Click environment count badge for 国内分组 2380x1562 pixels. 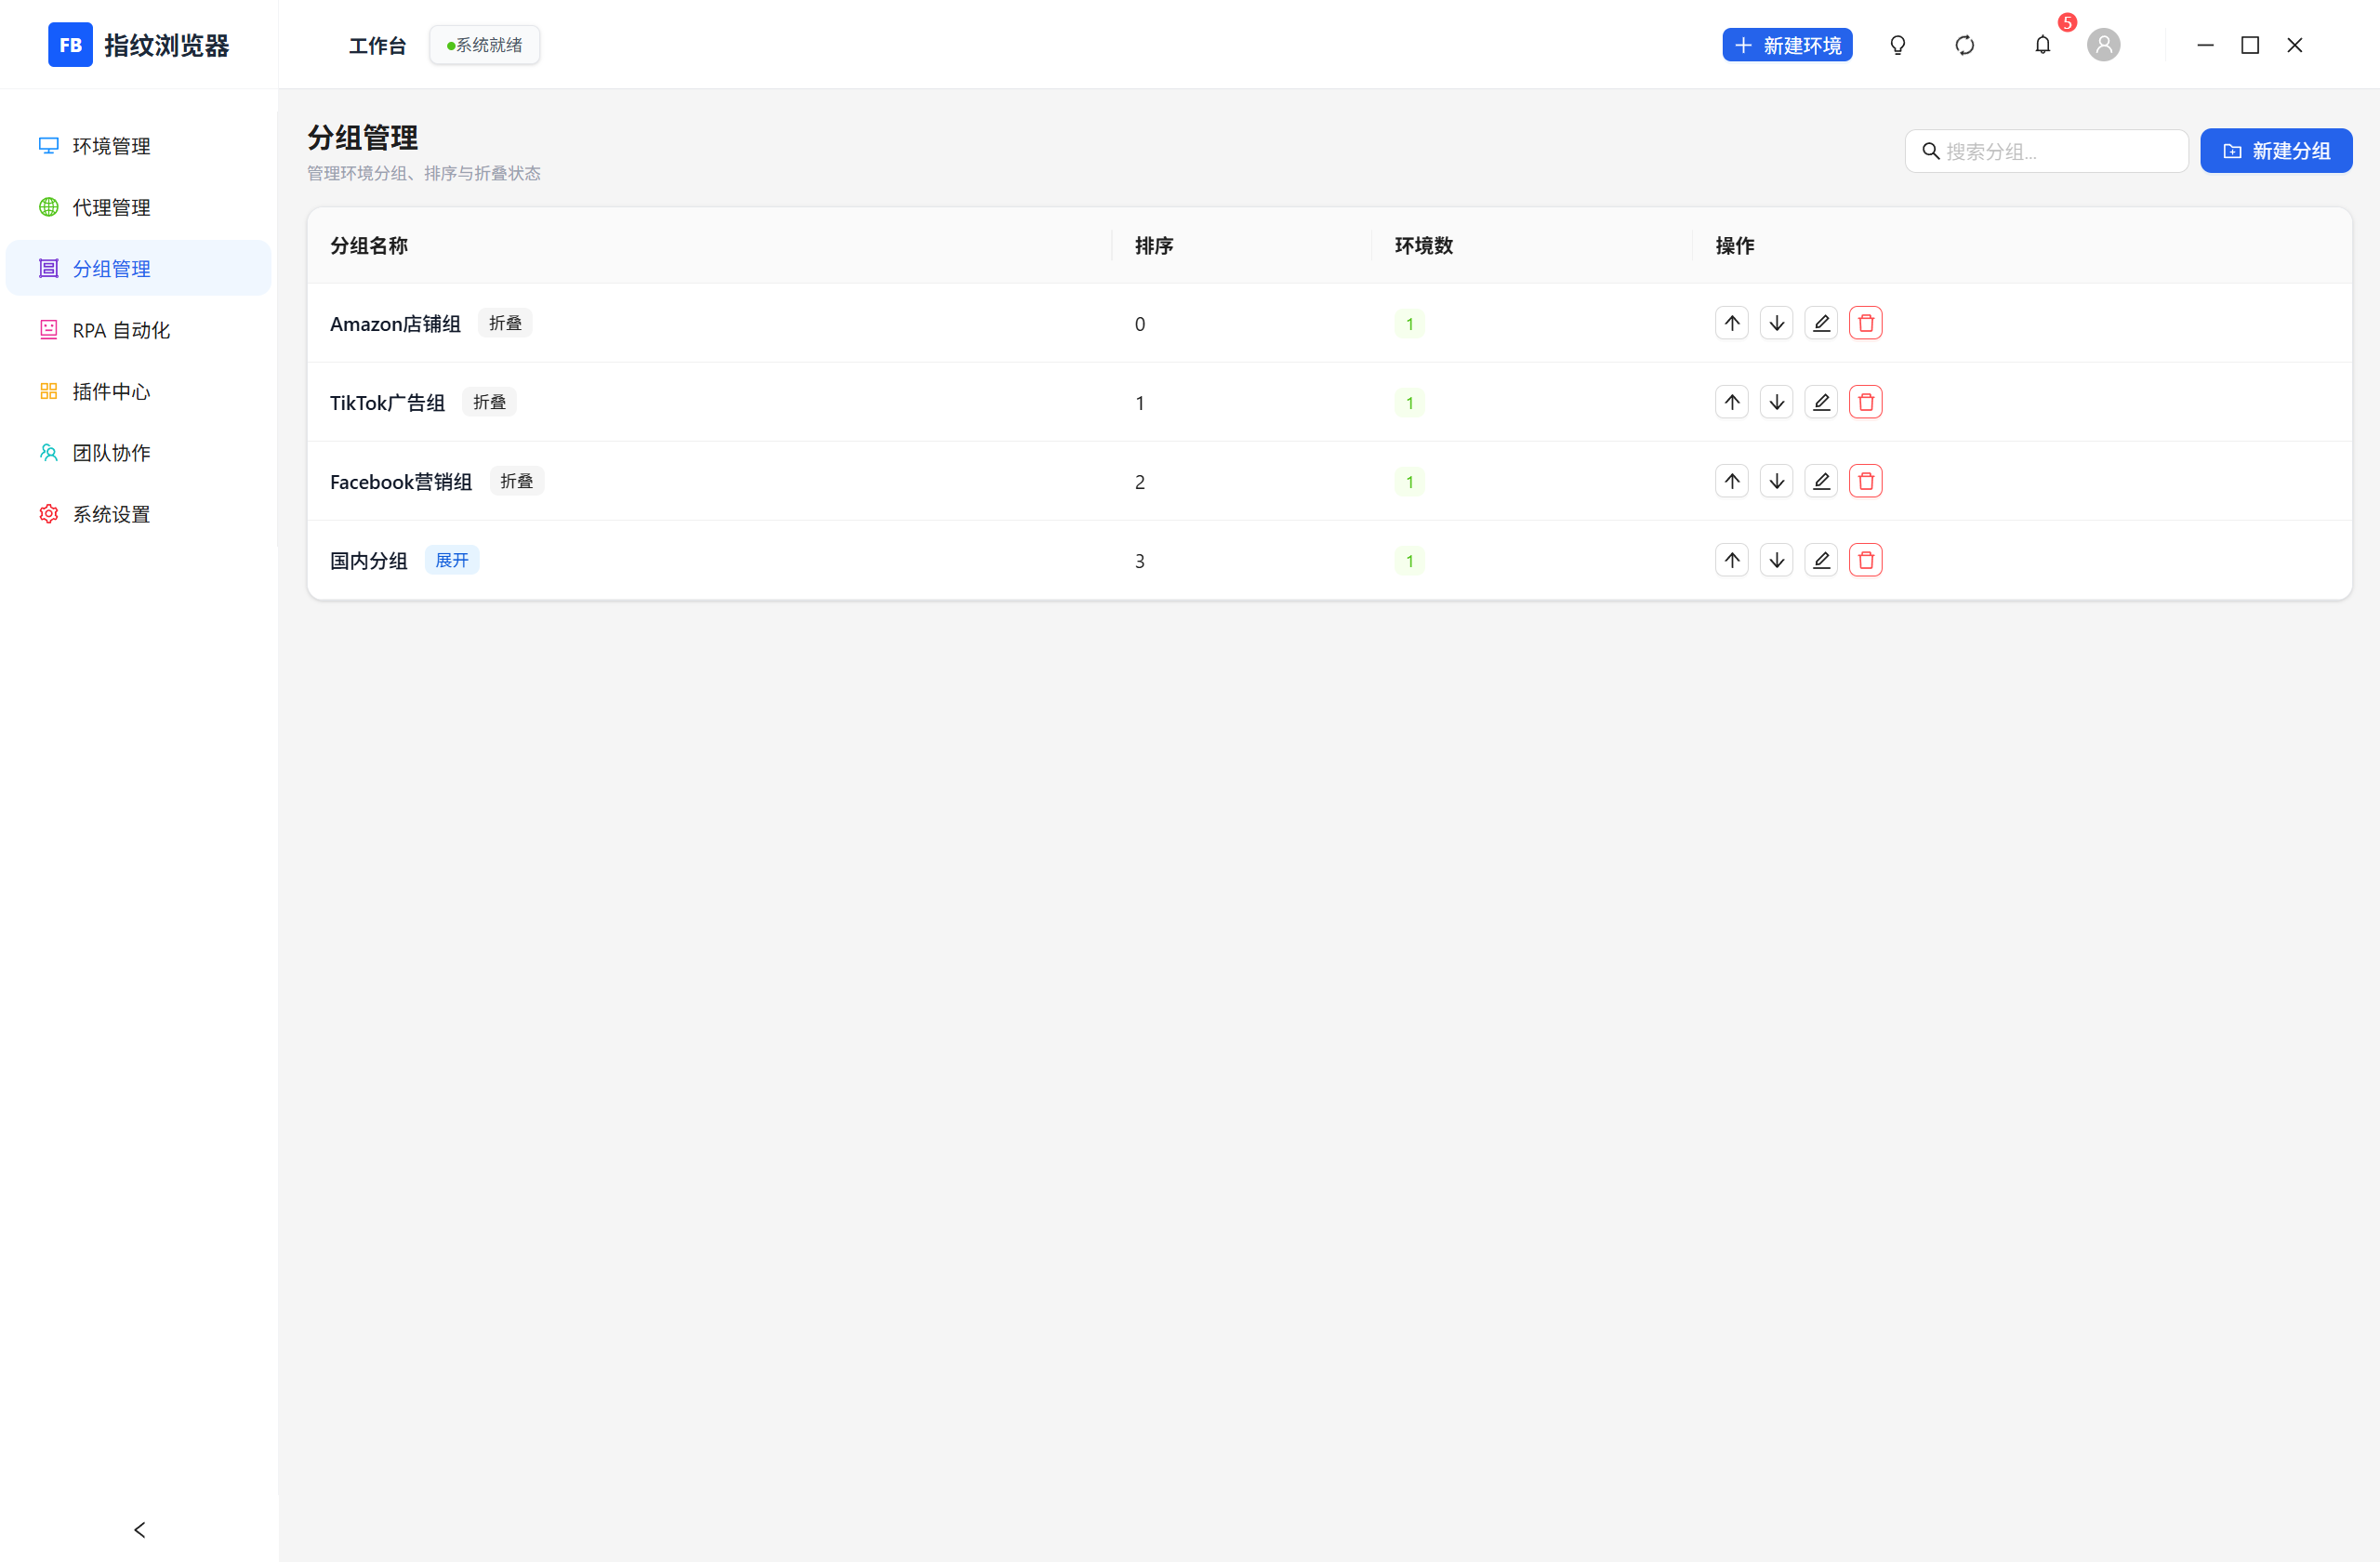(x=1410, y=561)
